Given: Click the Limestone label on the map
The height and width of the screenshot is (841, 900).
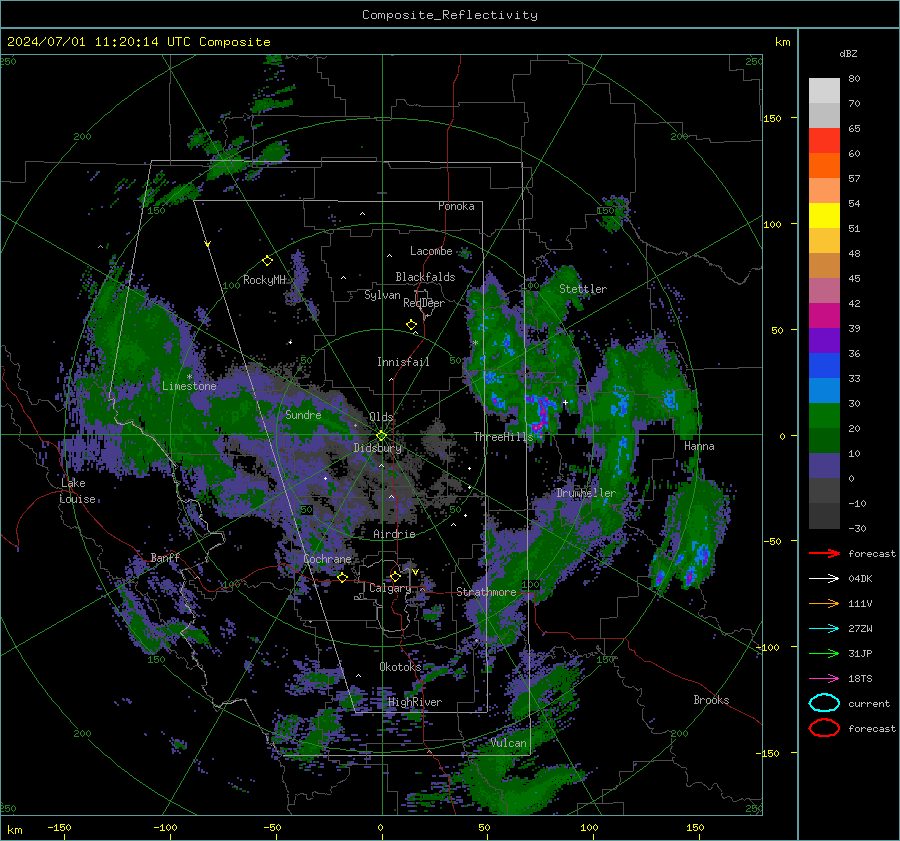Looking at the screenshot, I should [x=189, y=386].
